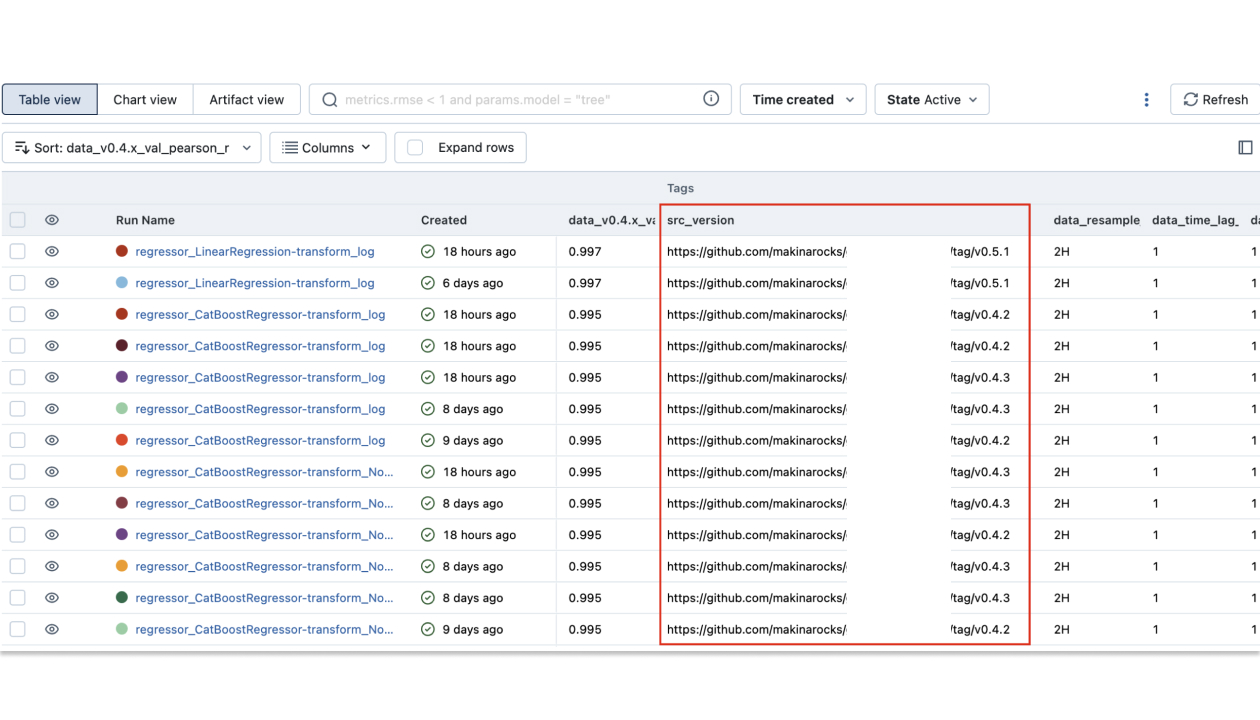Click "9 days ago" for CatBoost transform_No run
The image size is (1260, 720).
474,630
